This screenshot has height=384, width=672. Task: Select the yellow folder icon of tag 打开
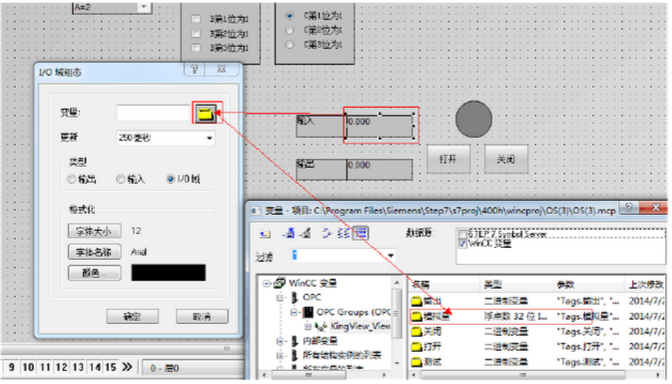click(x=417, y=347)
